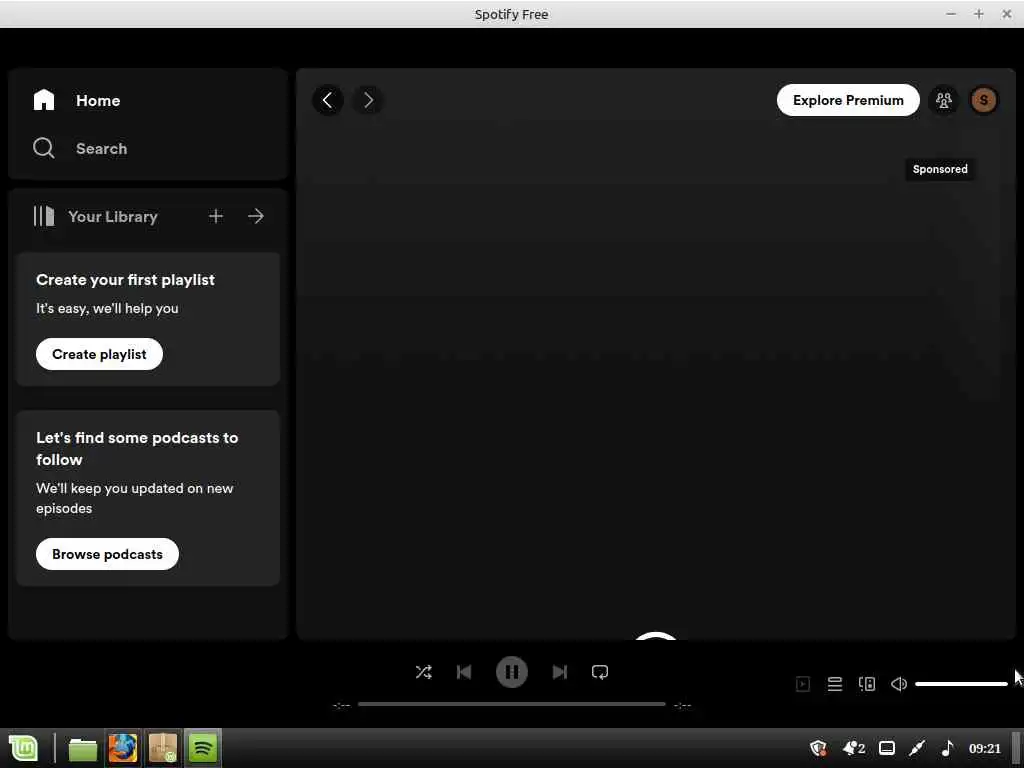Image resolution: width=1024 pixels, height=768 pixels.
Task: Click the display tray icon
Action: click(887, 748)
